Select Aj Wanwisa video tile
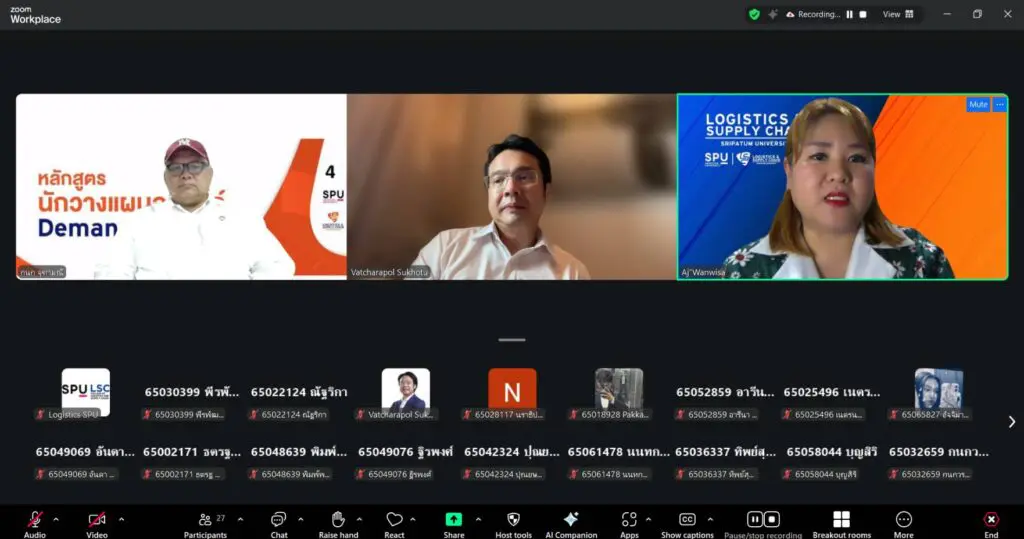The image size is (1024, 539). 842,187
